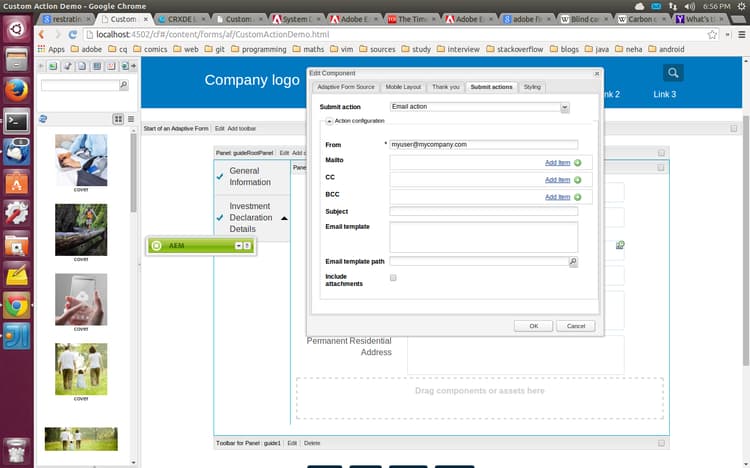Click the Subject input field

484,212
